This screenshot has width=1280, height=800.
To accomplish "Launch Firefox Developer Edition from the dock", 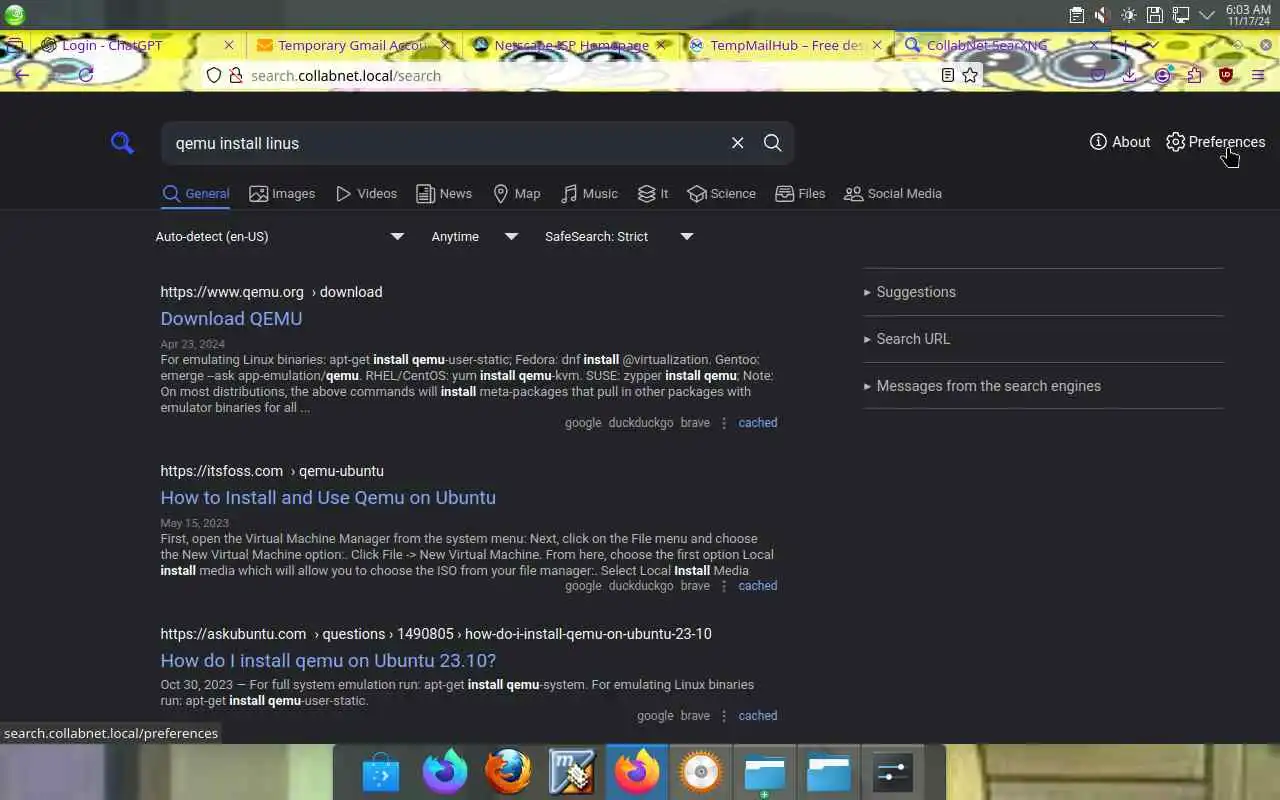I will point(445,772).
